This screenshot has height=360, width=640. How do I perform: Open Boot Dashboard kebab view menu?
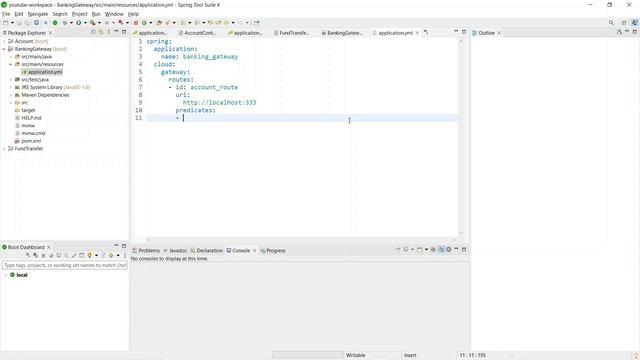pos(125,256)
